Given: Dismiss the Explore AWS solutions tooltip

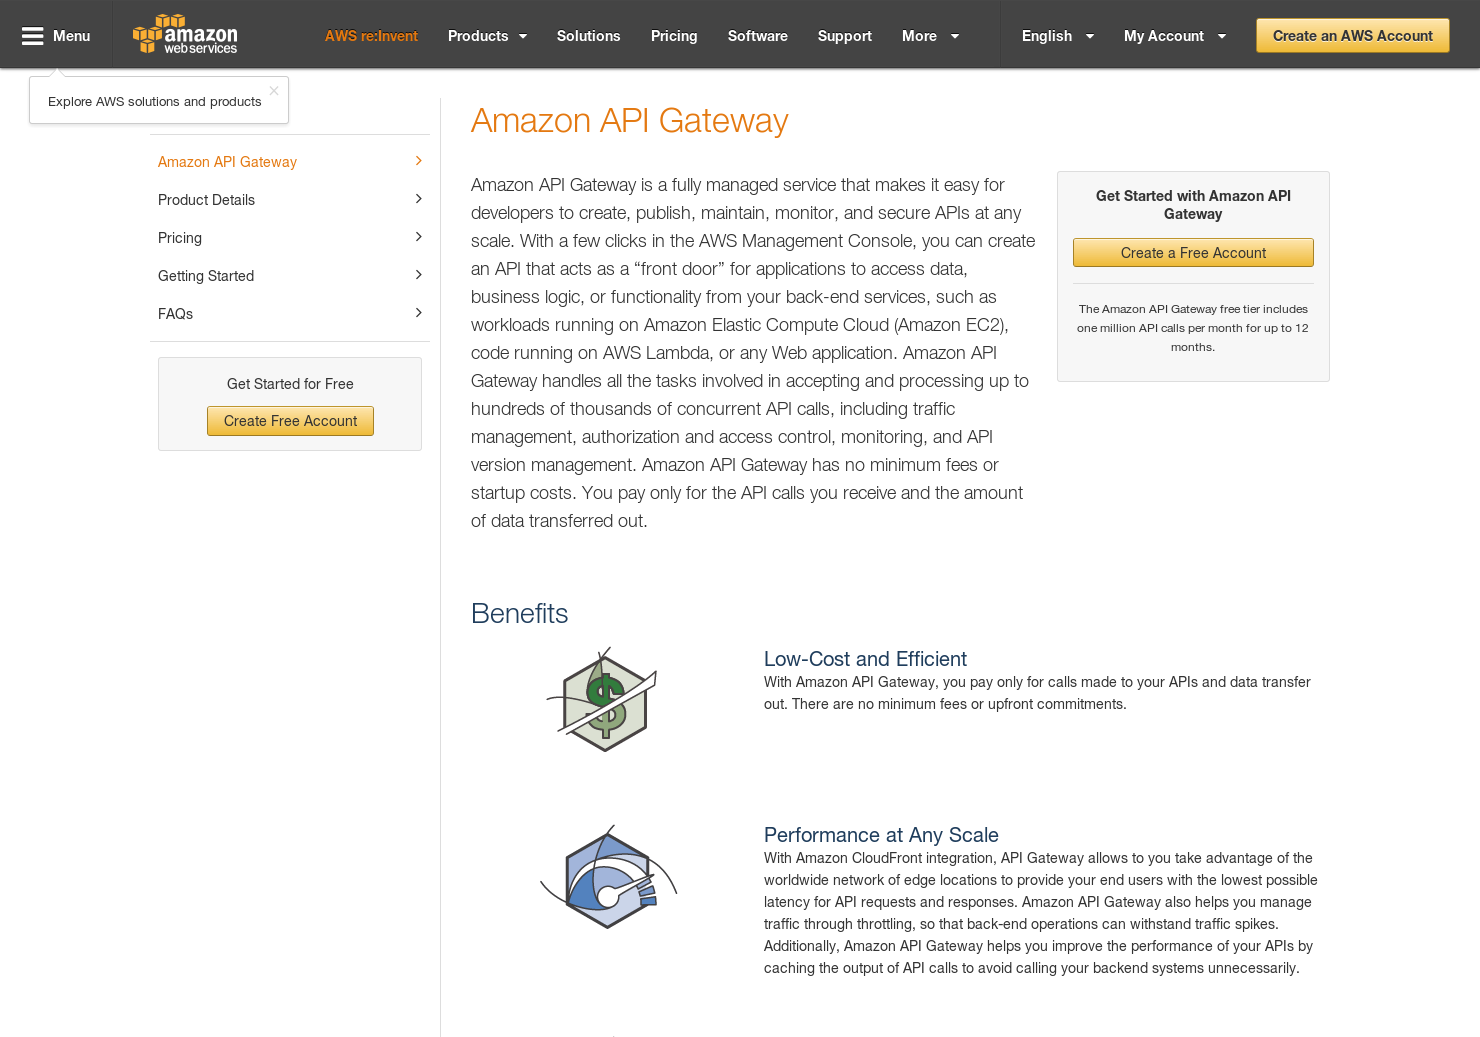Looking at the screenshot, I should [273, 91].
